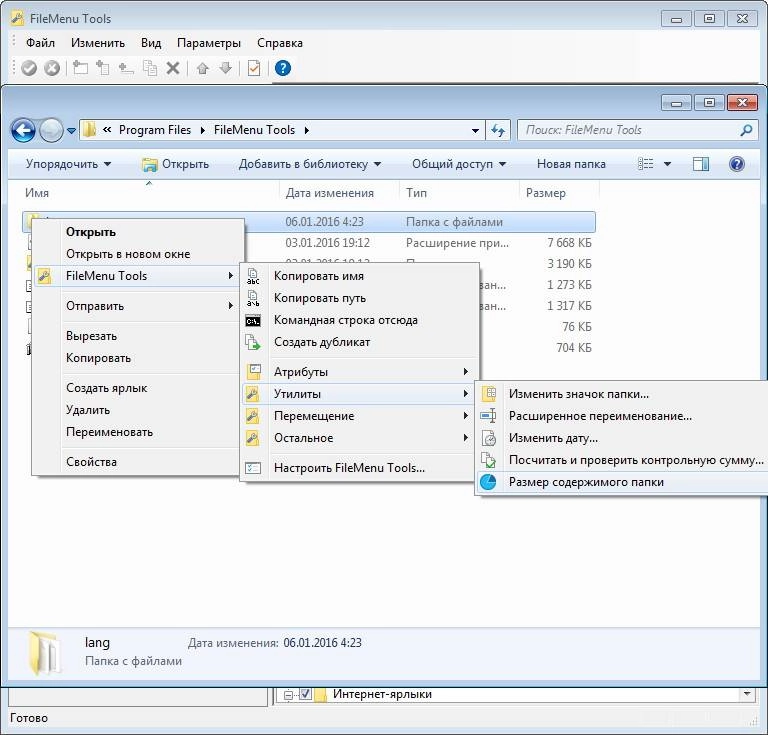Click the Program Files breadcrumb
768x735 pixels.
155,130
